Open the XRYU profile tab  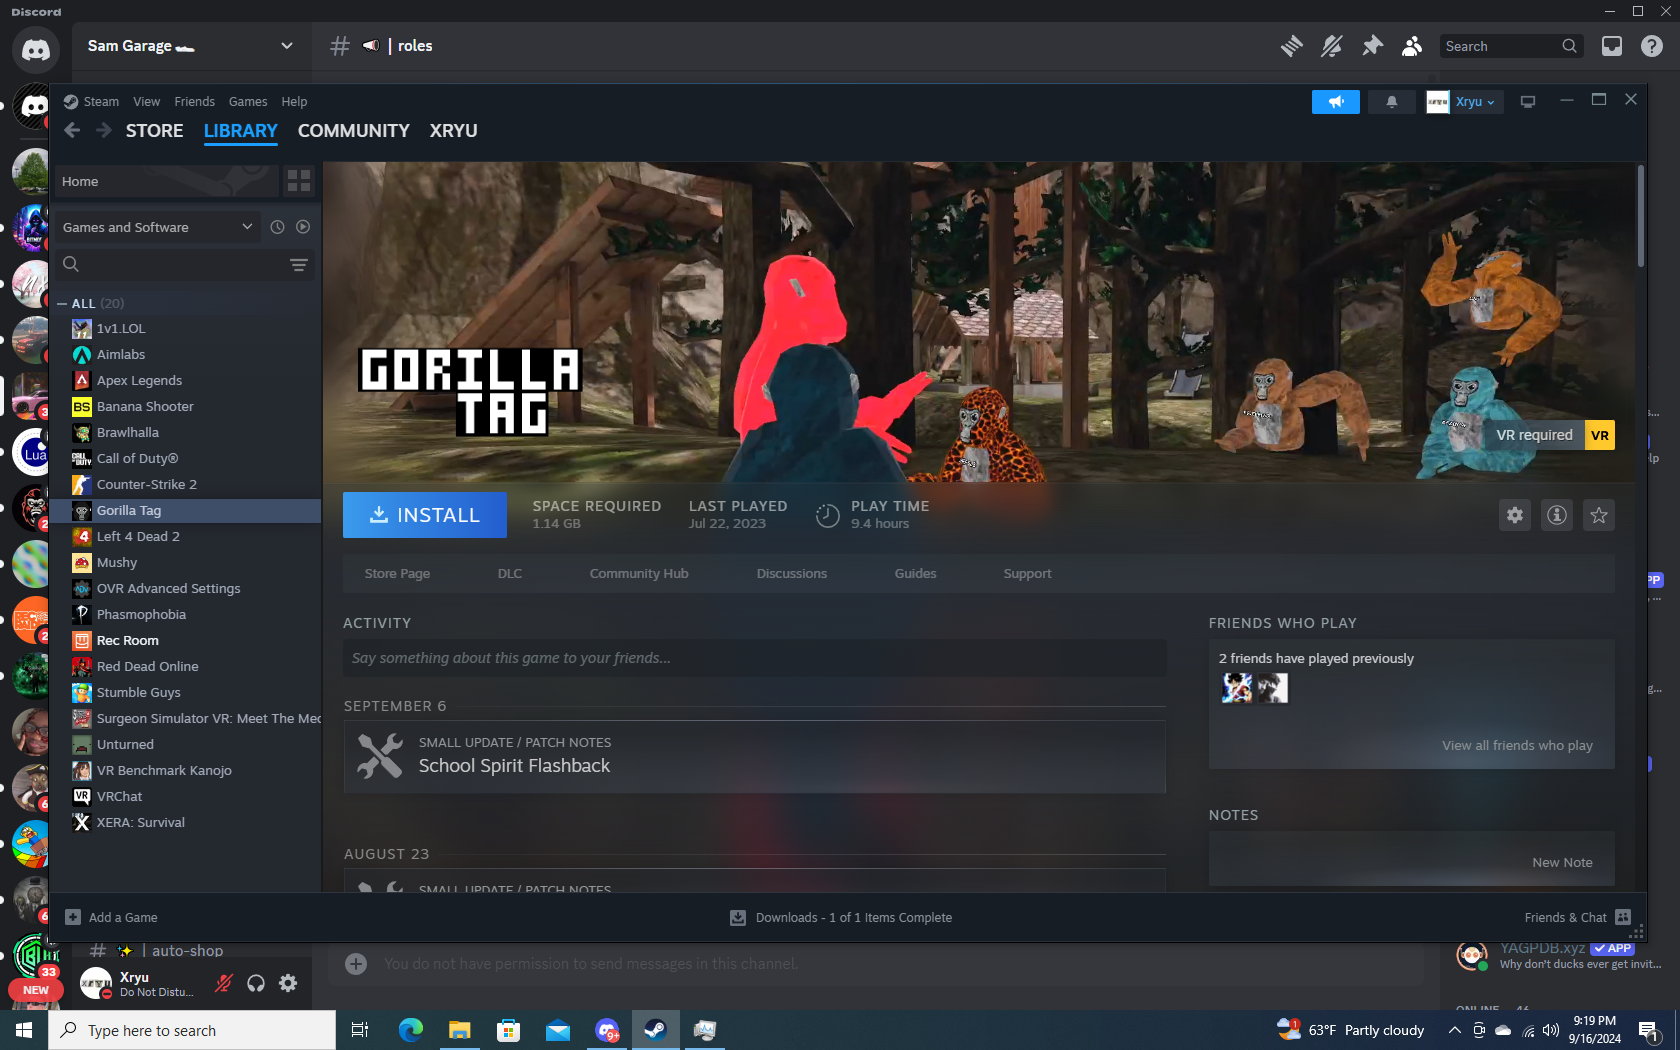[x=453, y=131]
